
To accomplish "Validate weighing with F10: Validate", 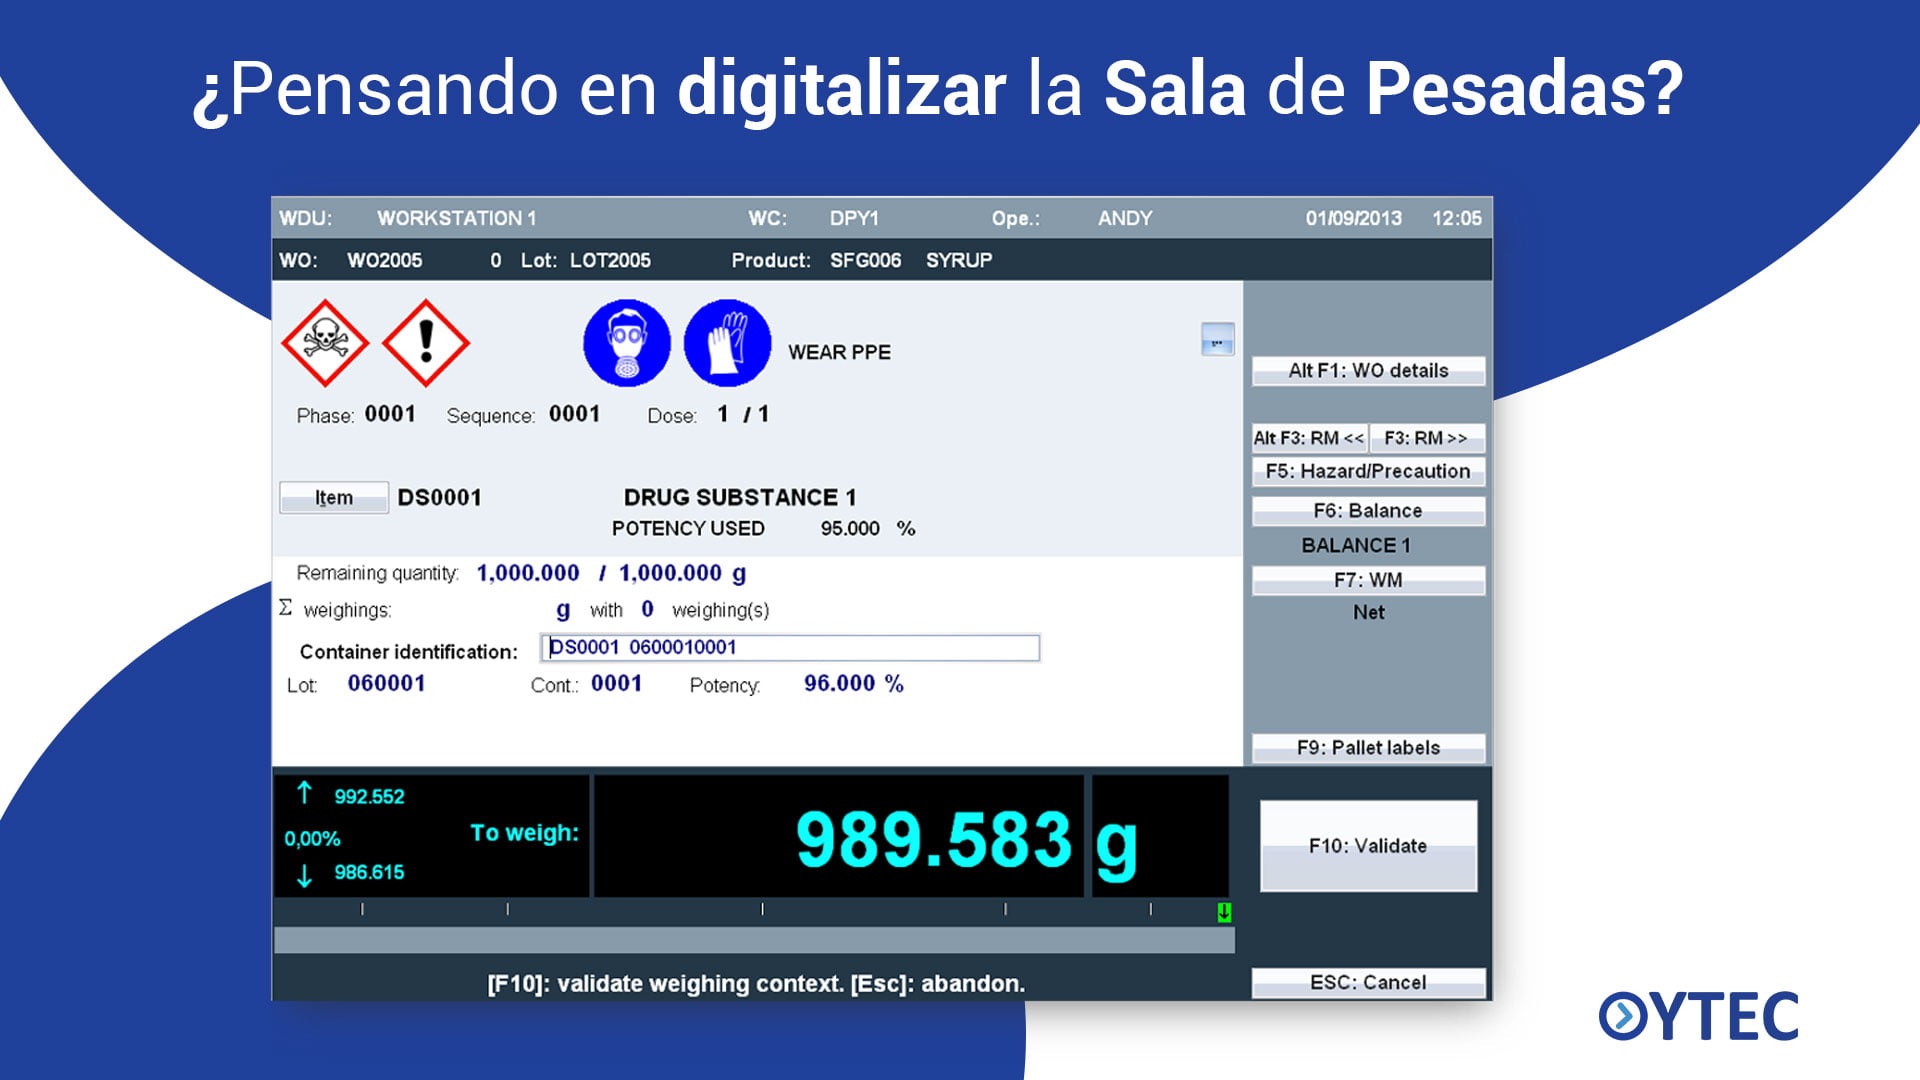I will tap(1368, 846).
